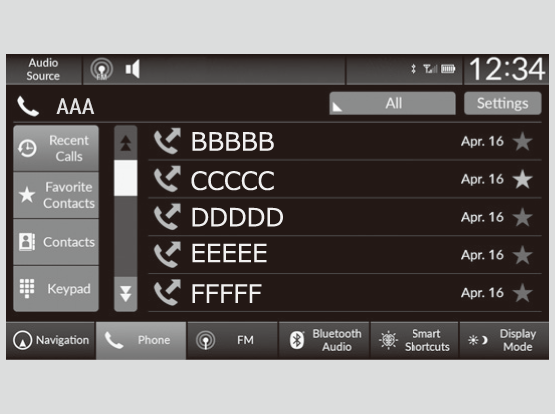Click the signal strength icon
555x414 pixels.
[430, 69]
